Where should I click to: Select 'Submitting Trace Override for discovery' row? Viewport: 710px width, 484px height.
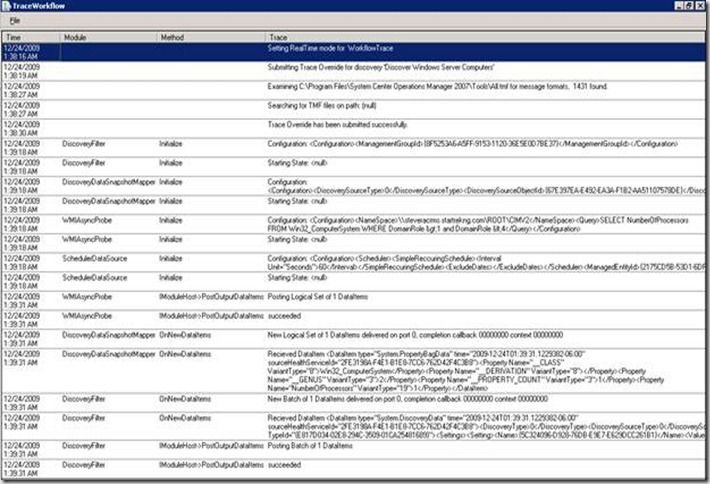point(353,72)
